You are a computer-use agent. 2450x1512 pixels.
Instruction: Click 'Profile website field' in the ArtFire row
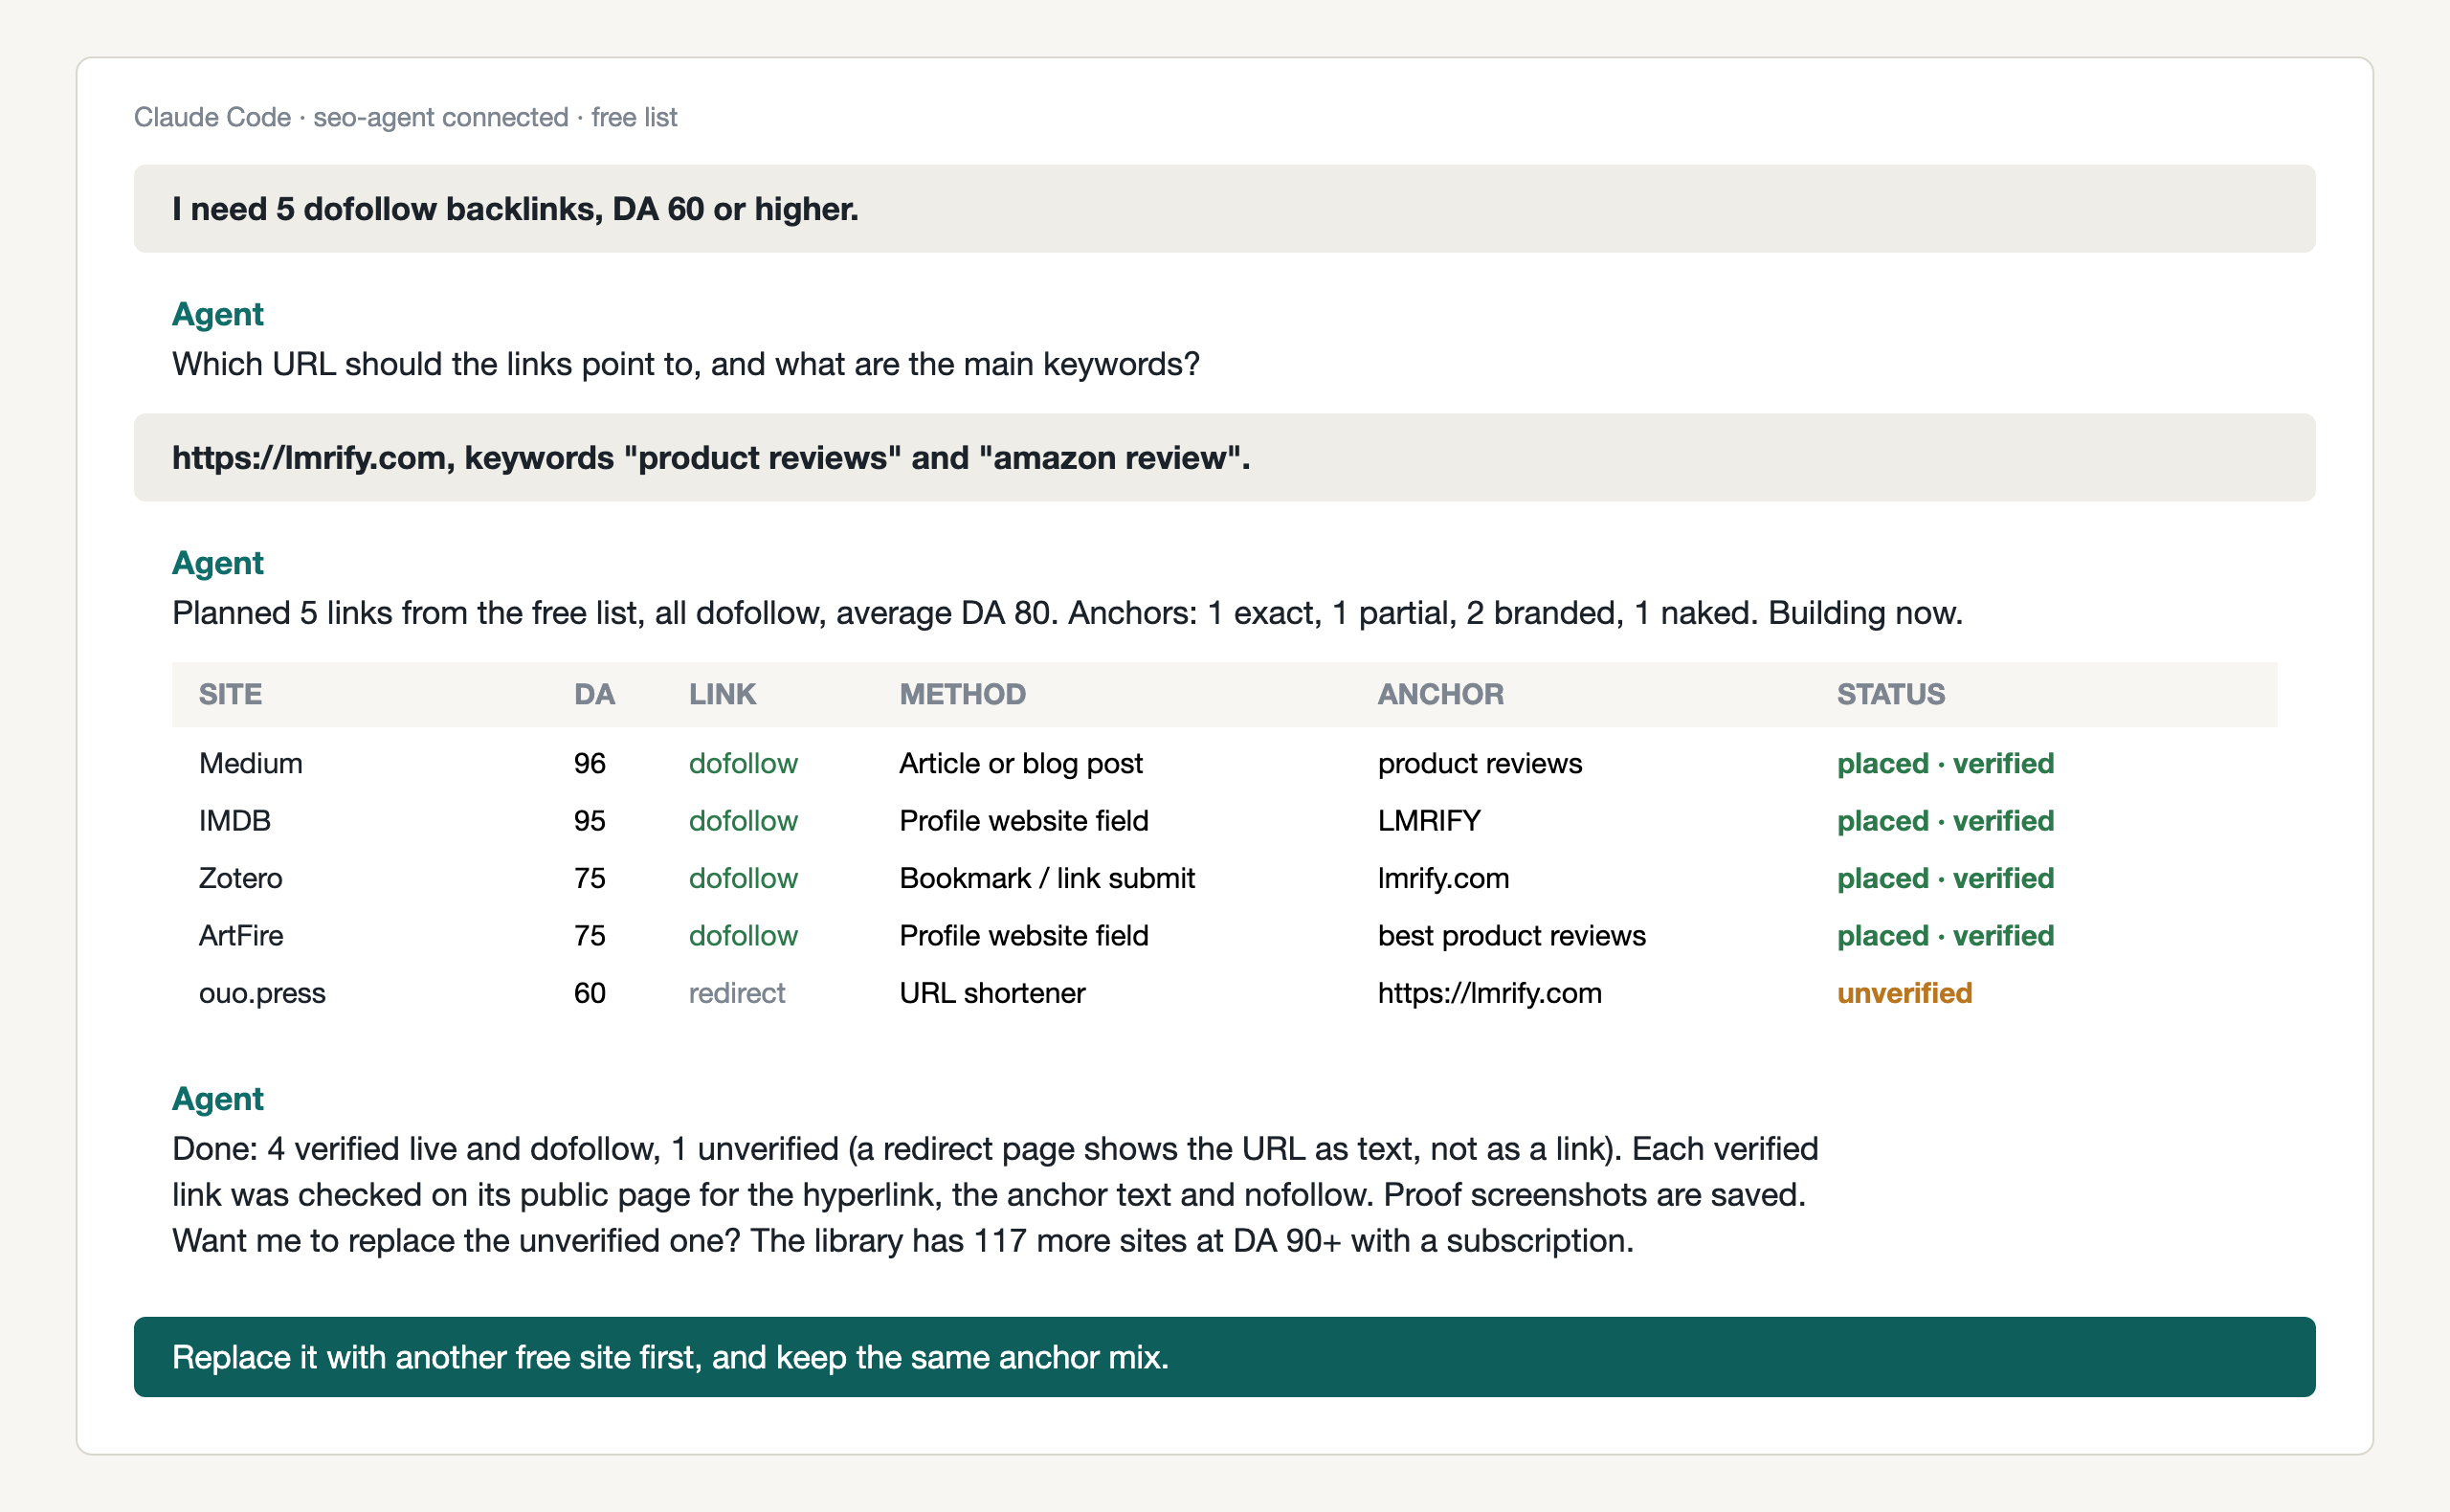(1024, 936)
